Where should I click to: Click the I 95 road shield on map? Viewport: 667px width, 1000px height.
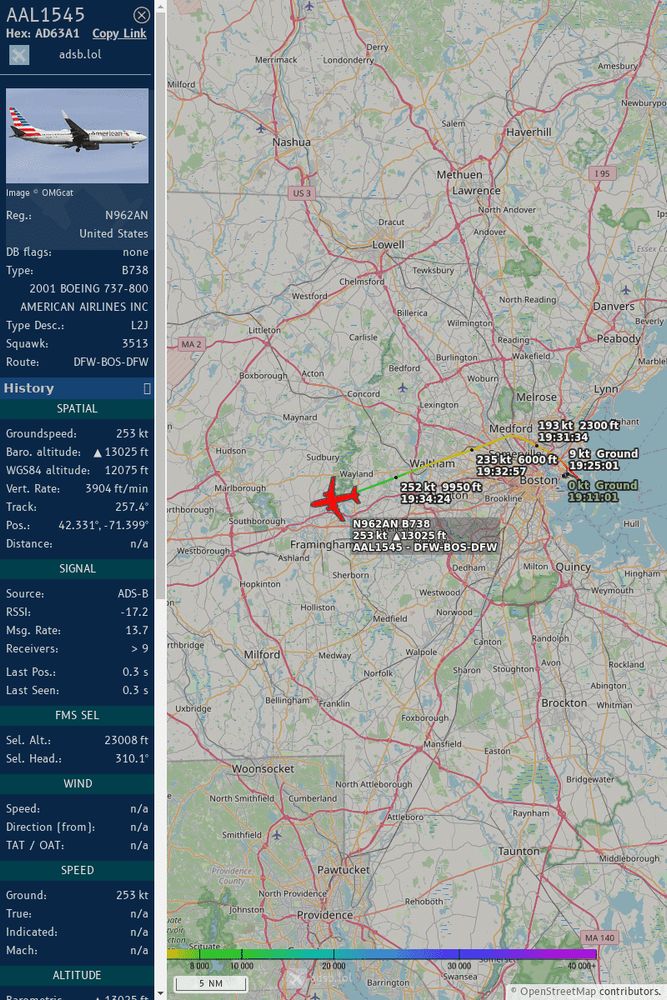602,173
